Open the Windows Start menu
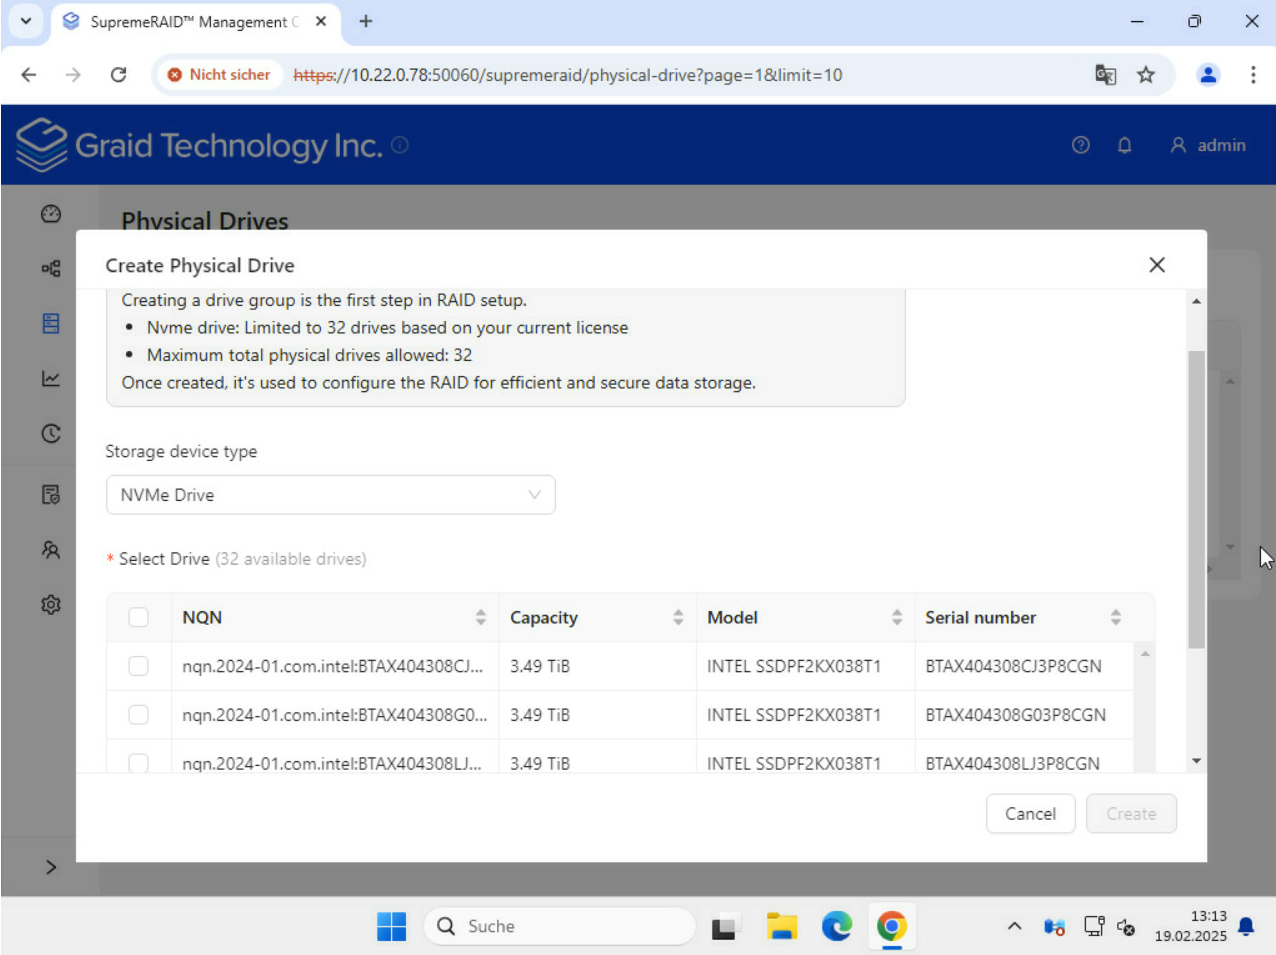 tap(391, 927)
